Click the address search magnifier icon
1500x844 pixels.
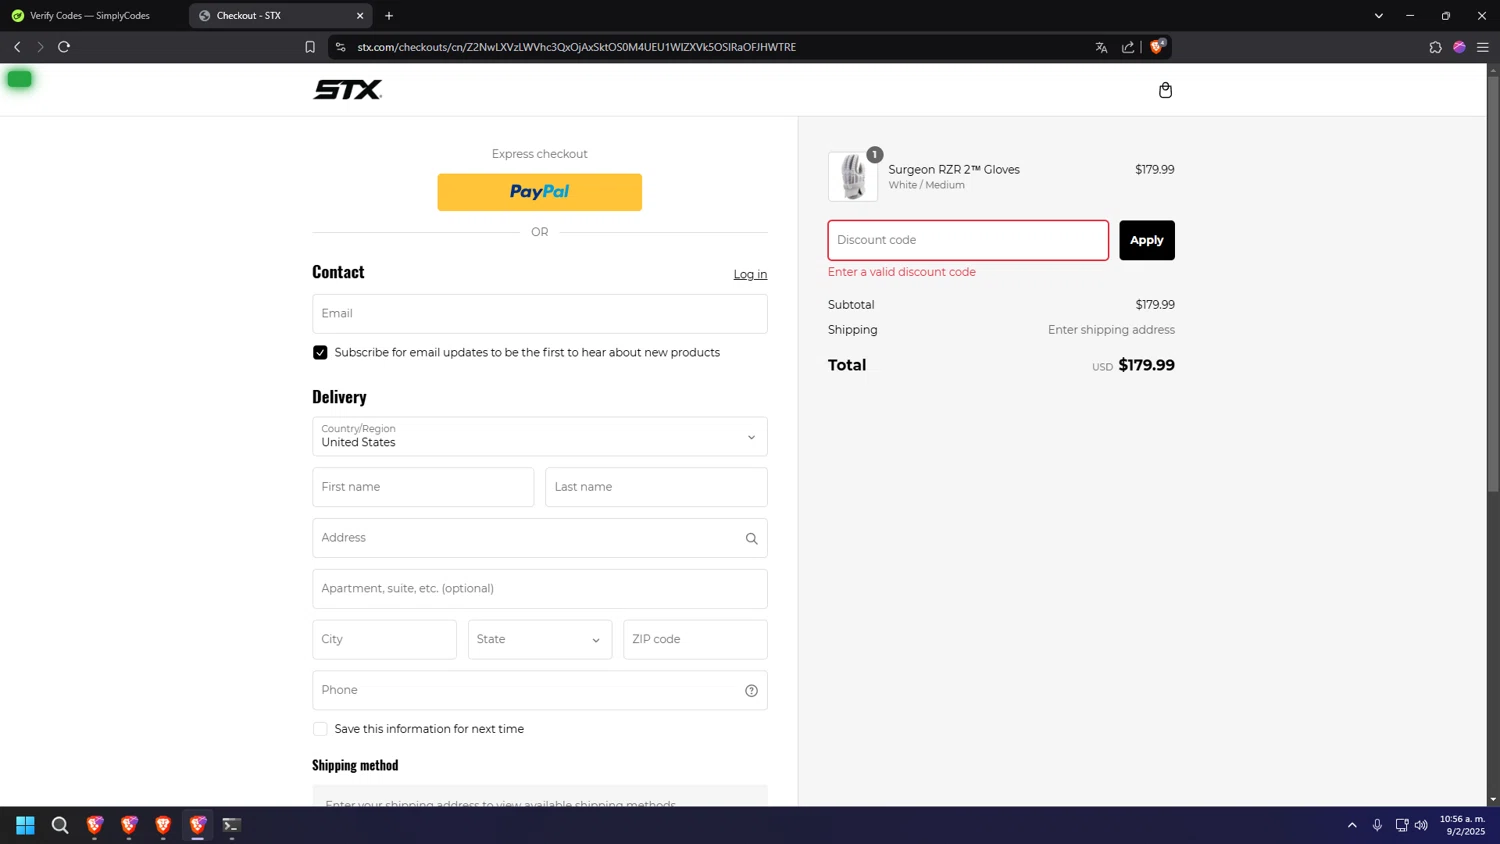coord(751,538)
